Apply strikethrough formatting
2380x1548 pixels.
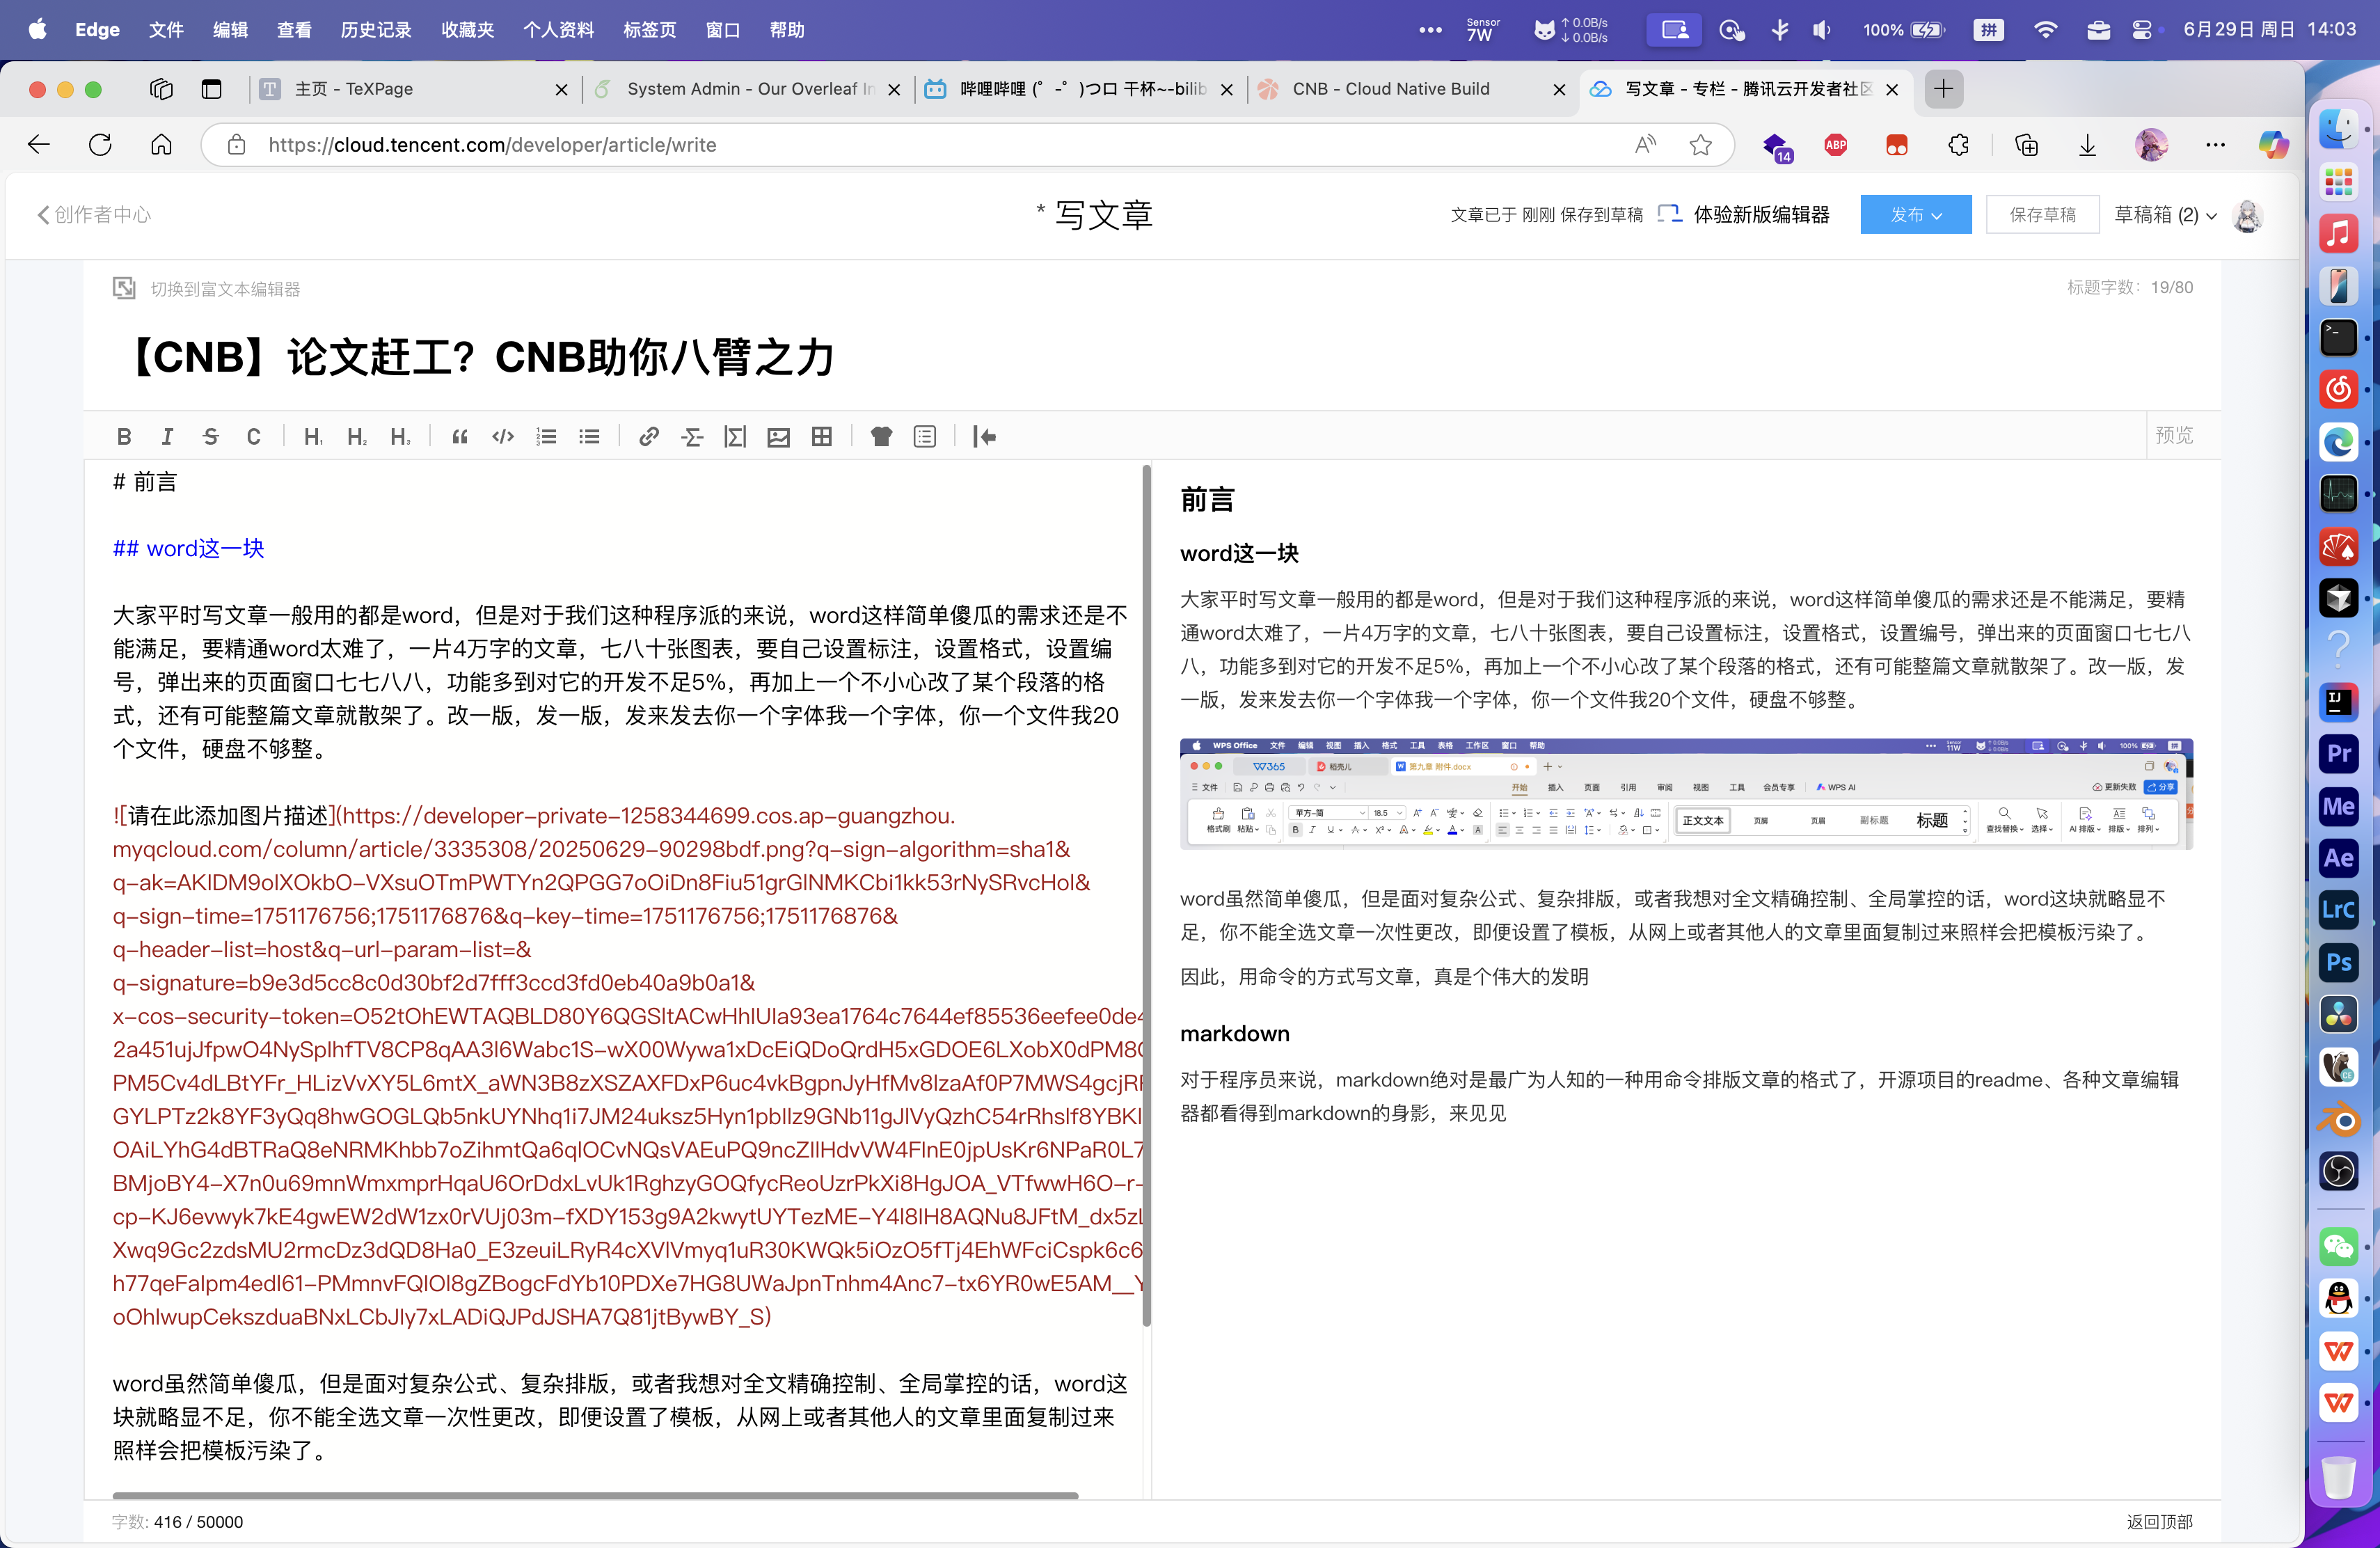[x=211, y=437]
